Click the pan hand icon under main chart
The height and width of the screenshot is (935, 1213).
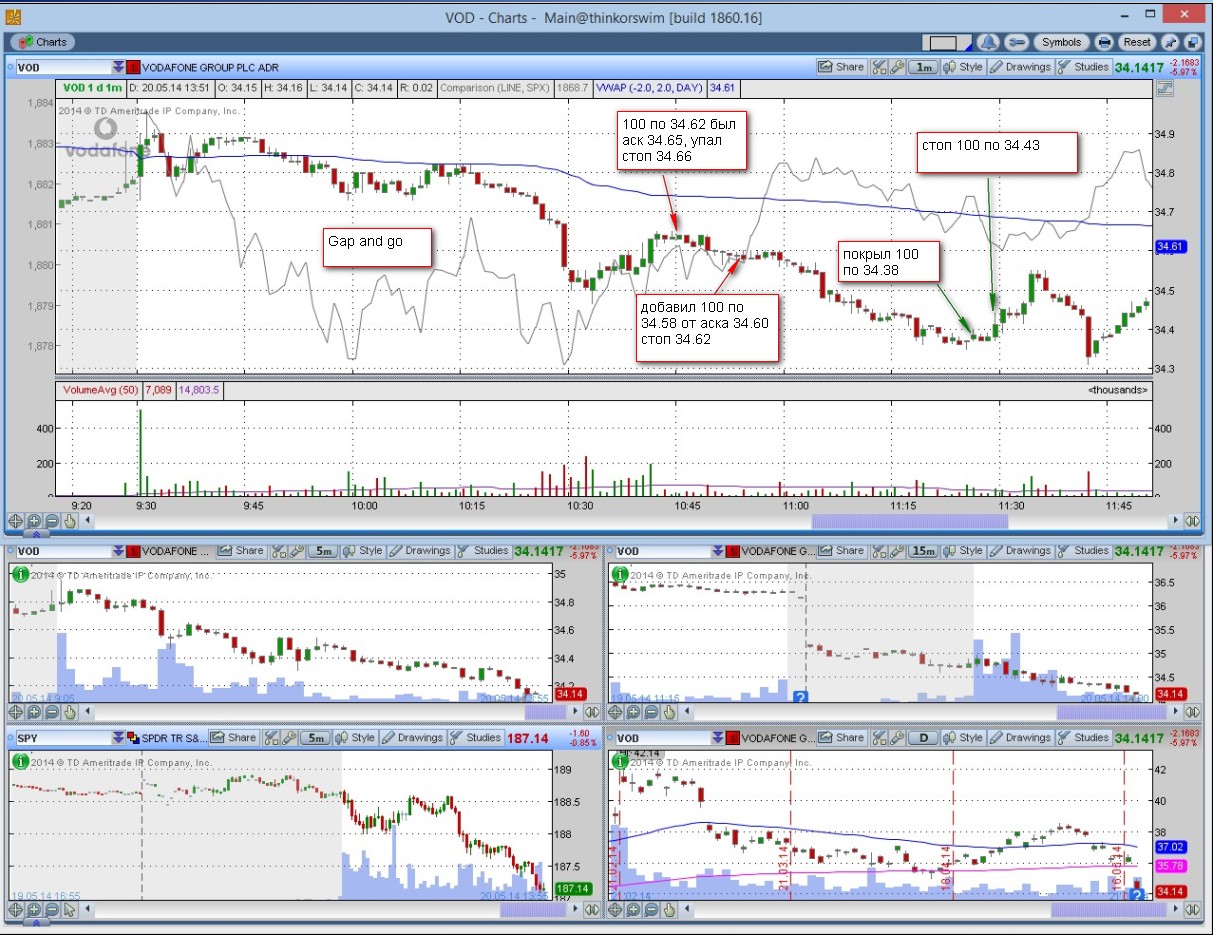[70, 521]
